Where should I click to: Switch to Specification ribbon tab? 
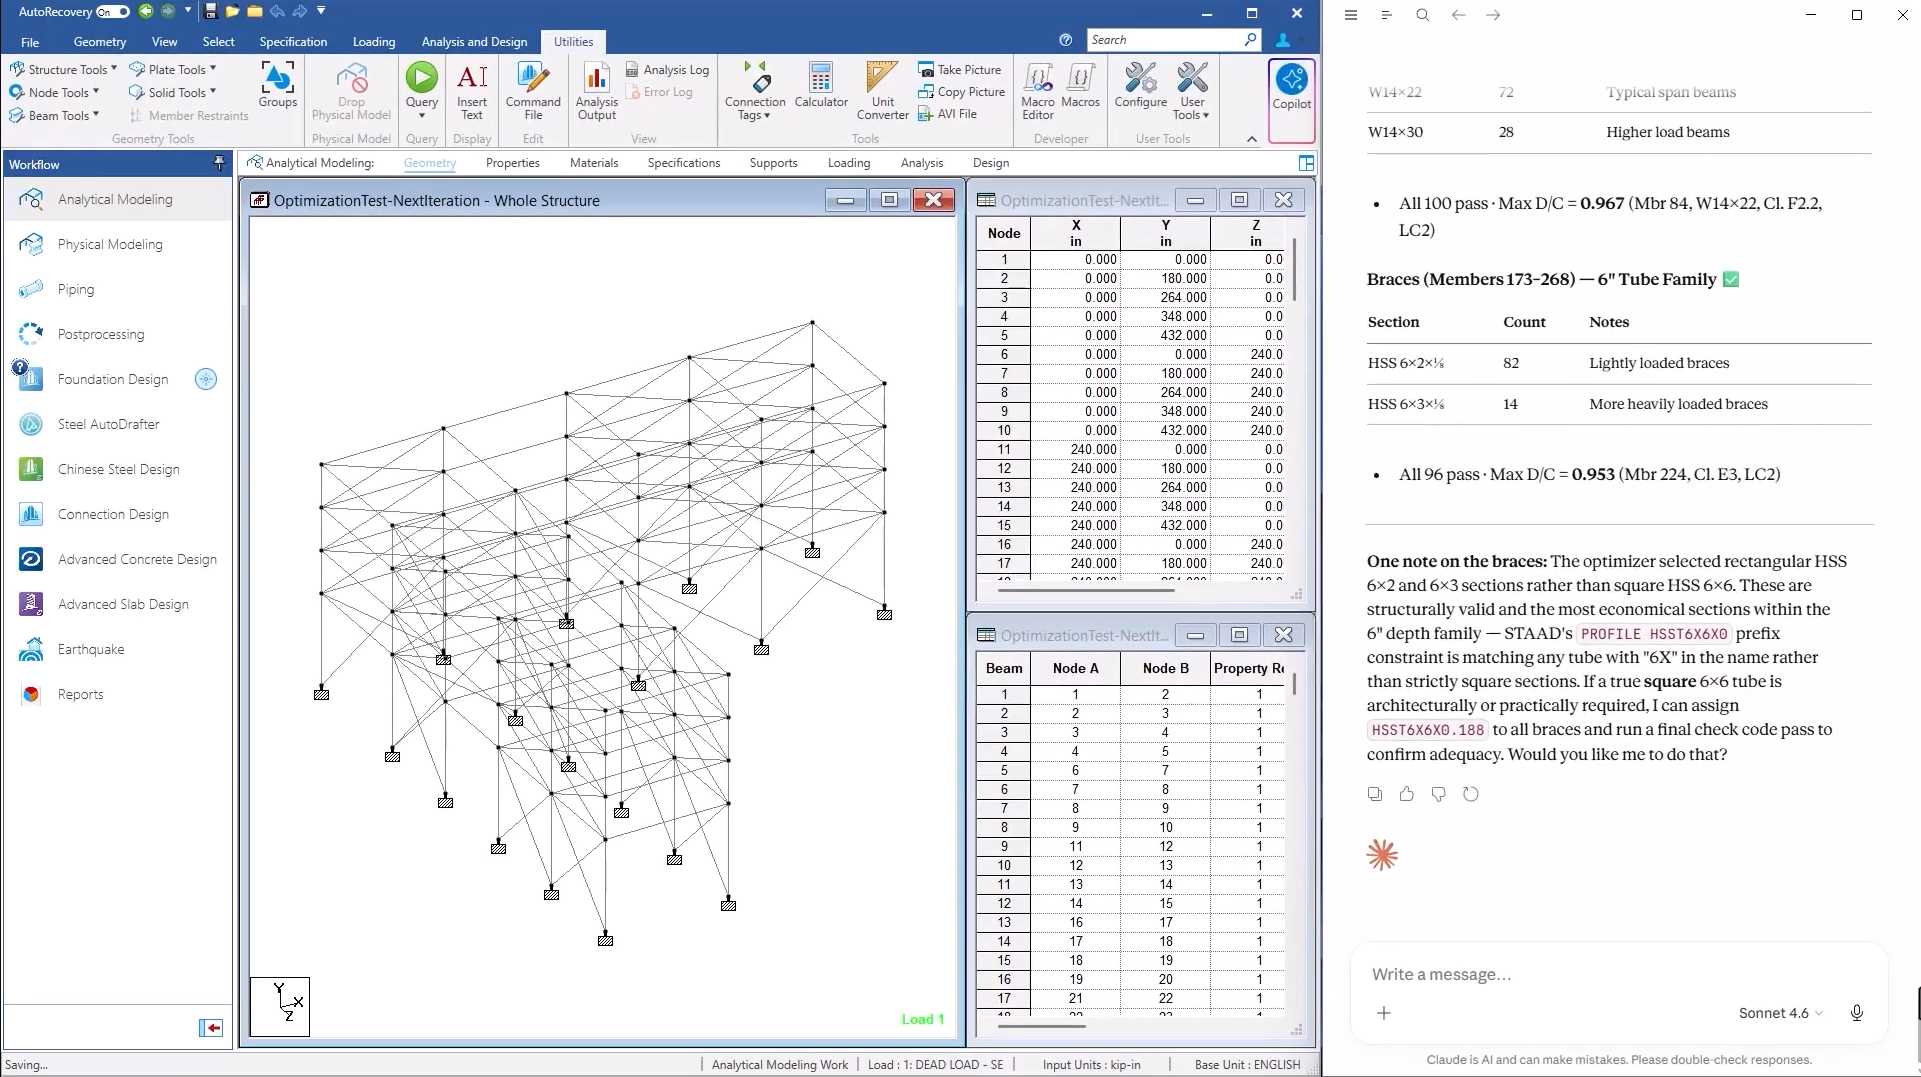pyautogui.click(x=293, y=42)
